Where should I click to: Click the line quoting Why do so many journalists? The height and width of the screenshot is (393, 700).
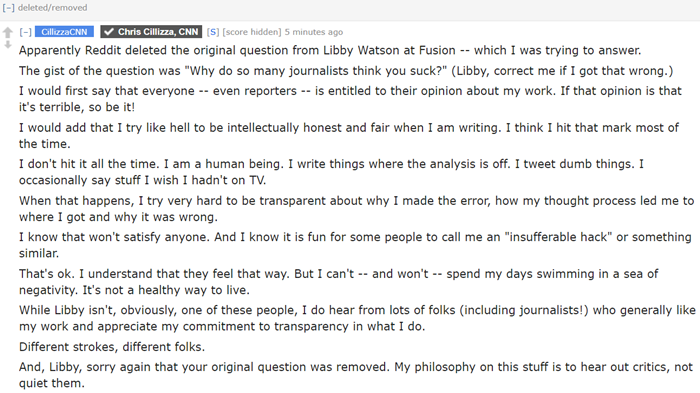point(346,71)
